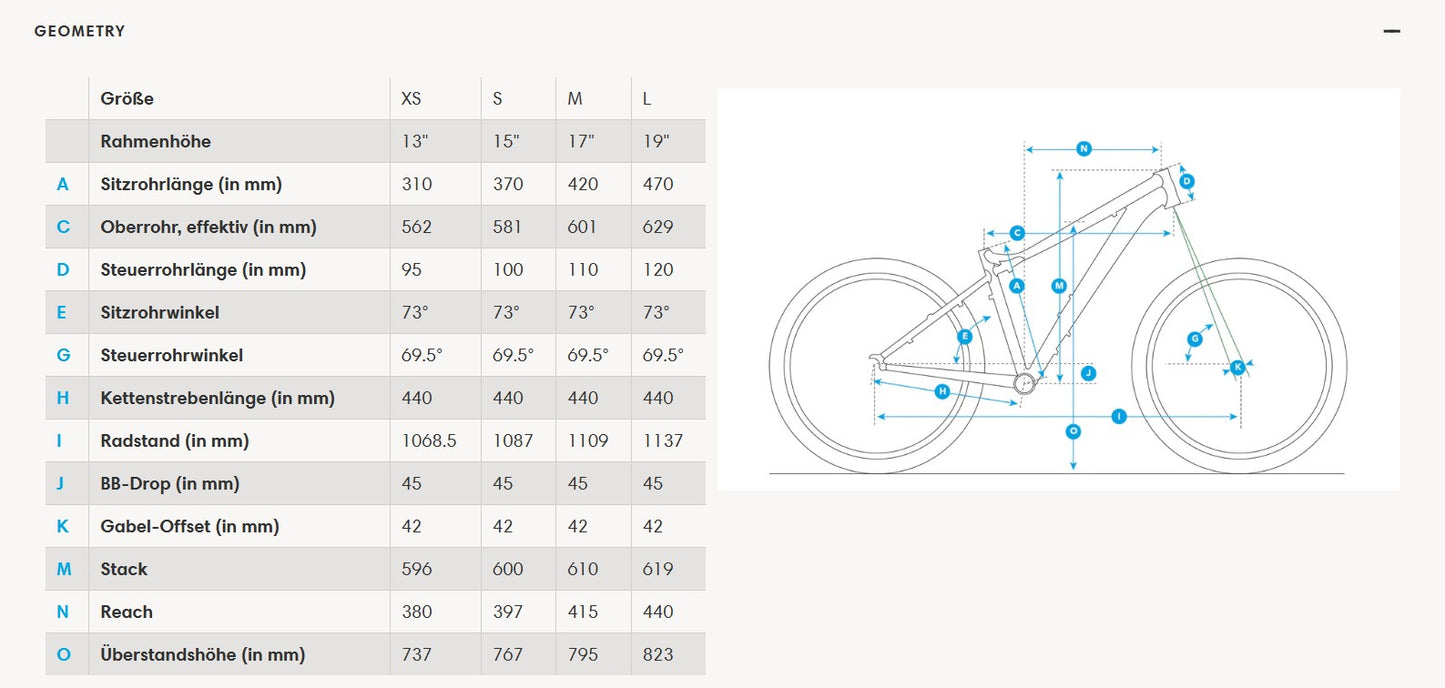This screenshot has height=688, width=1445.
Task: Click marker D on the head tube
Action: (x=1186, y=181)
